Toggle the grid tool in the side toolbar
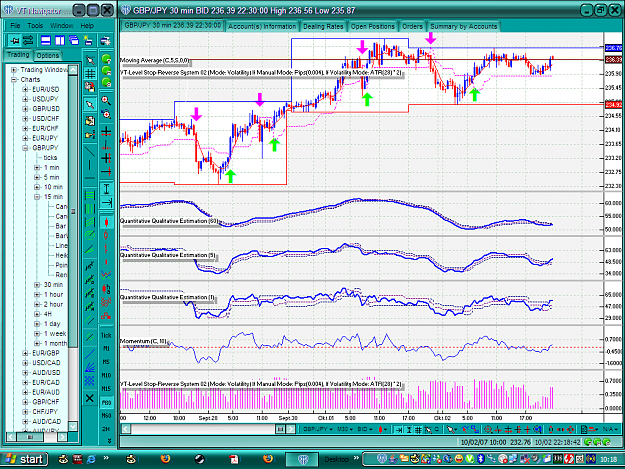The height and width of the screenshot is (469, 625). (x=90, y=73)
